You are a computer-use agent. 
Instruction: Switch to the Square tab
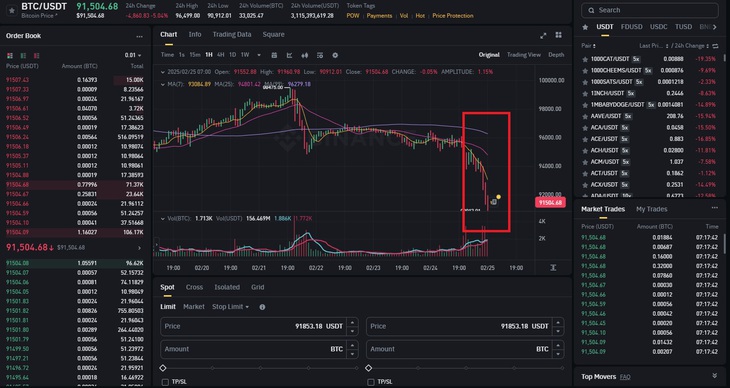[x=273, y=34]
